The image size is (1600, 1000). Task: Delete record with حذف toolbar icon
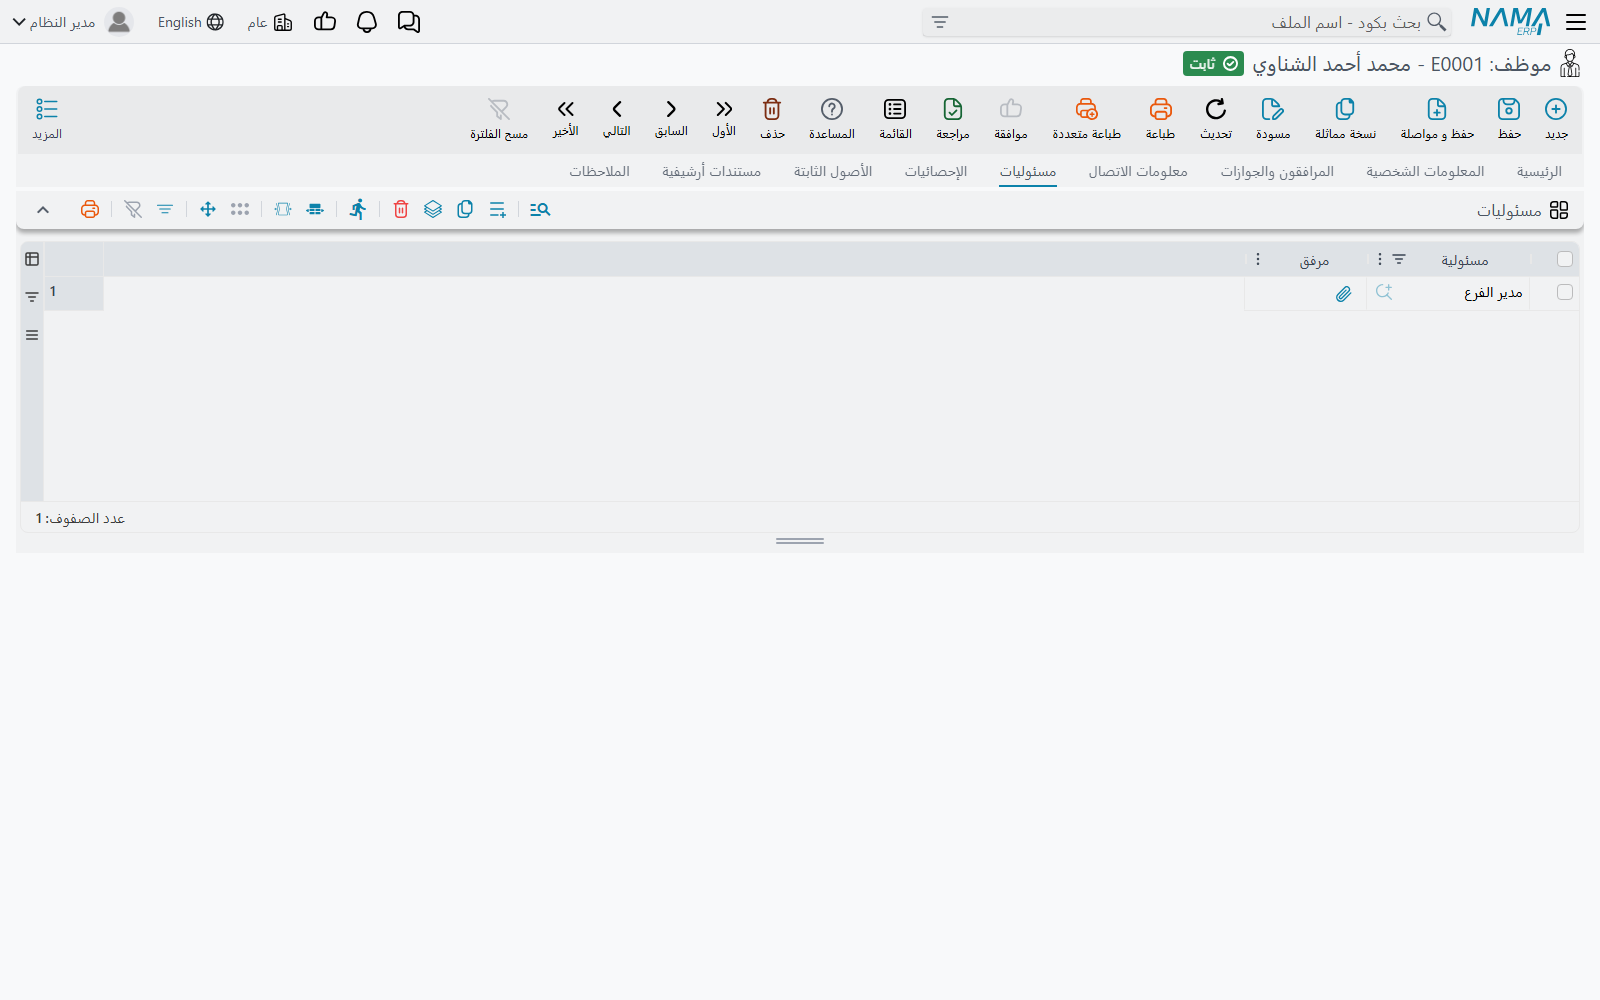(772, 109)
